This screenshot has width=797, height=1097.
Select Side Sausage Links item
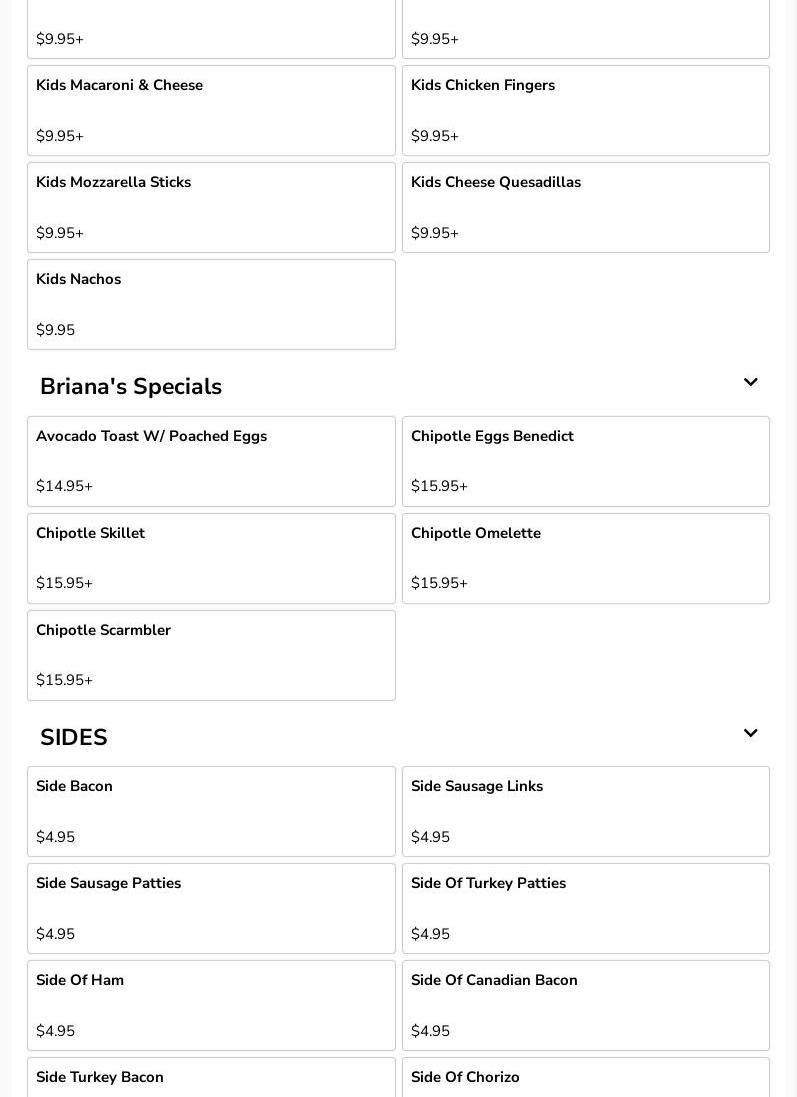click(585, 811)
